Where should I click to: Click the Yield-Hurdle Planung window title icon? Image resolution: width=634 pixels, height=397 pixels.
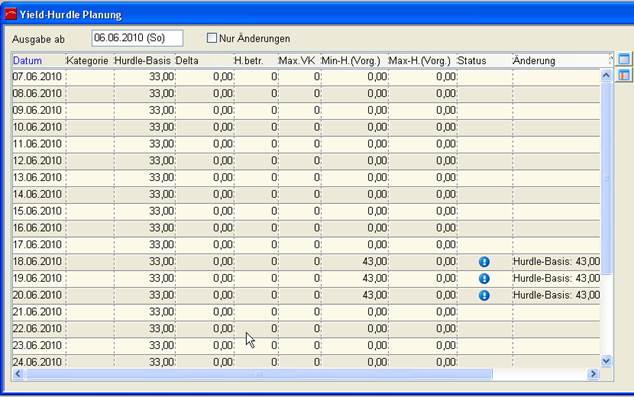(x=10, y=14)
